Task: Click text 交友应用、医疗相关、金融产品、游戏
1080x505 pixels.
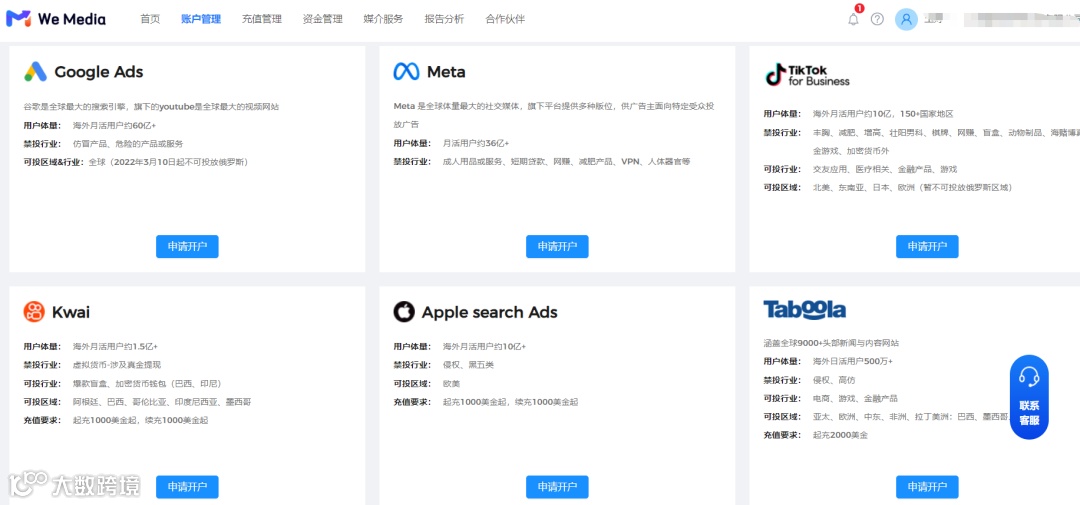Action: (x=885, y=169)
